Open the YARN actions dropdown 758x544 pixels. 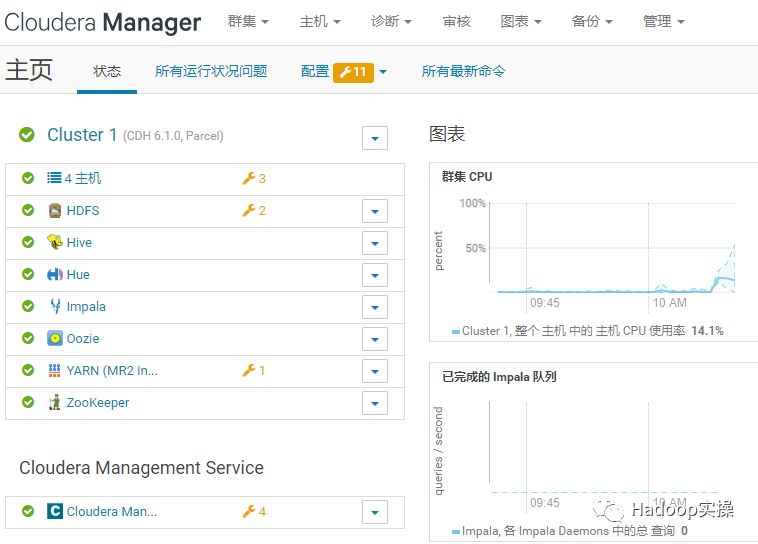[375, 371]
